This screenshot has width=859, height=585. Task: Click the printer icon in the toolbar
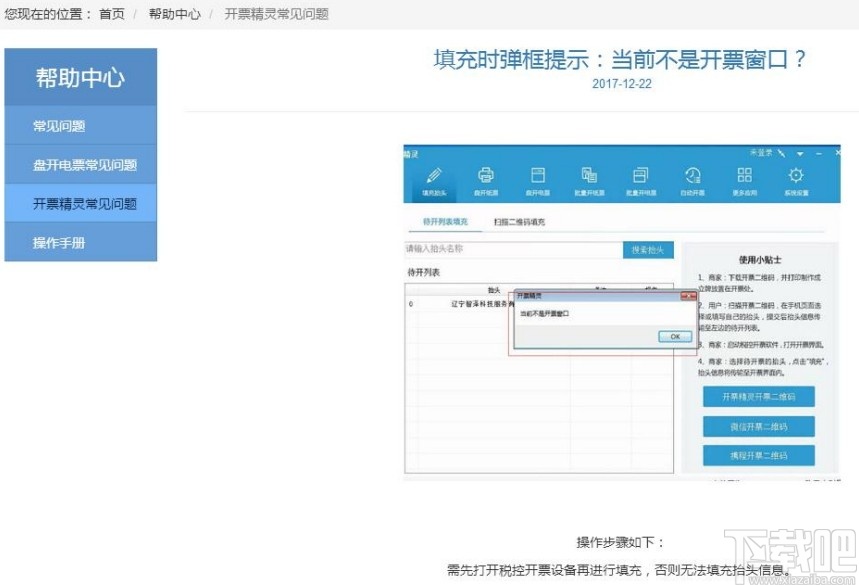click(485, 175)
